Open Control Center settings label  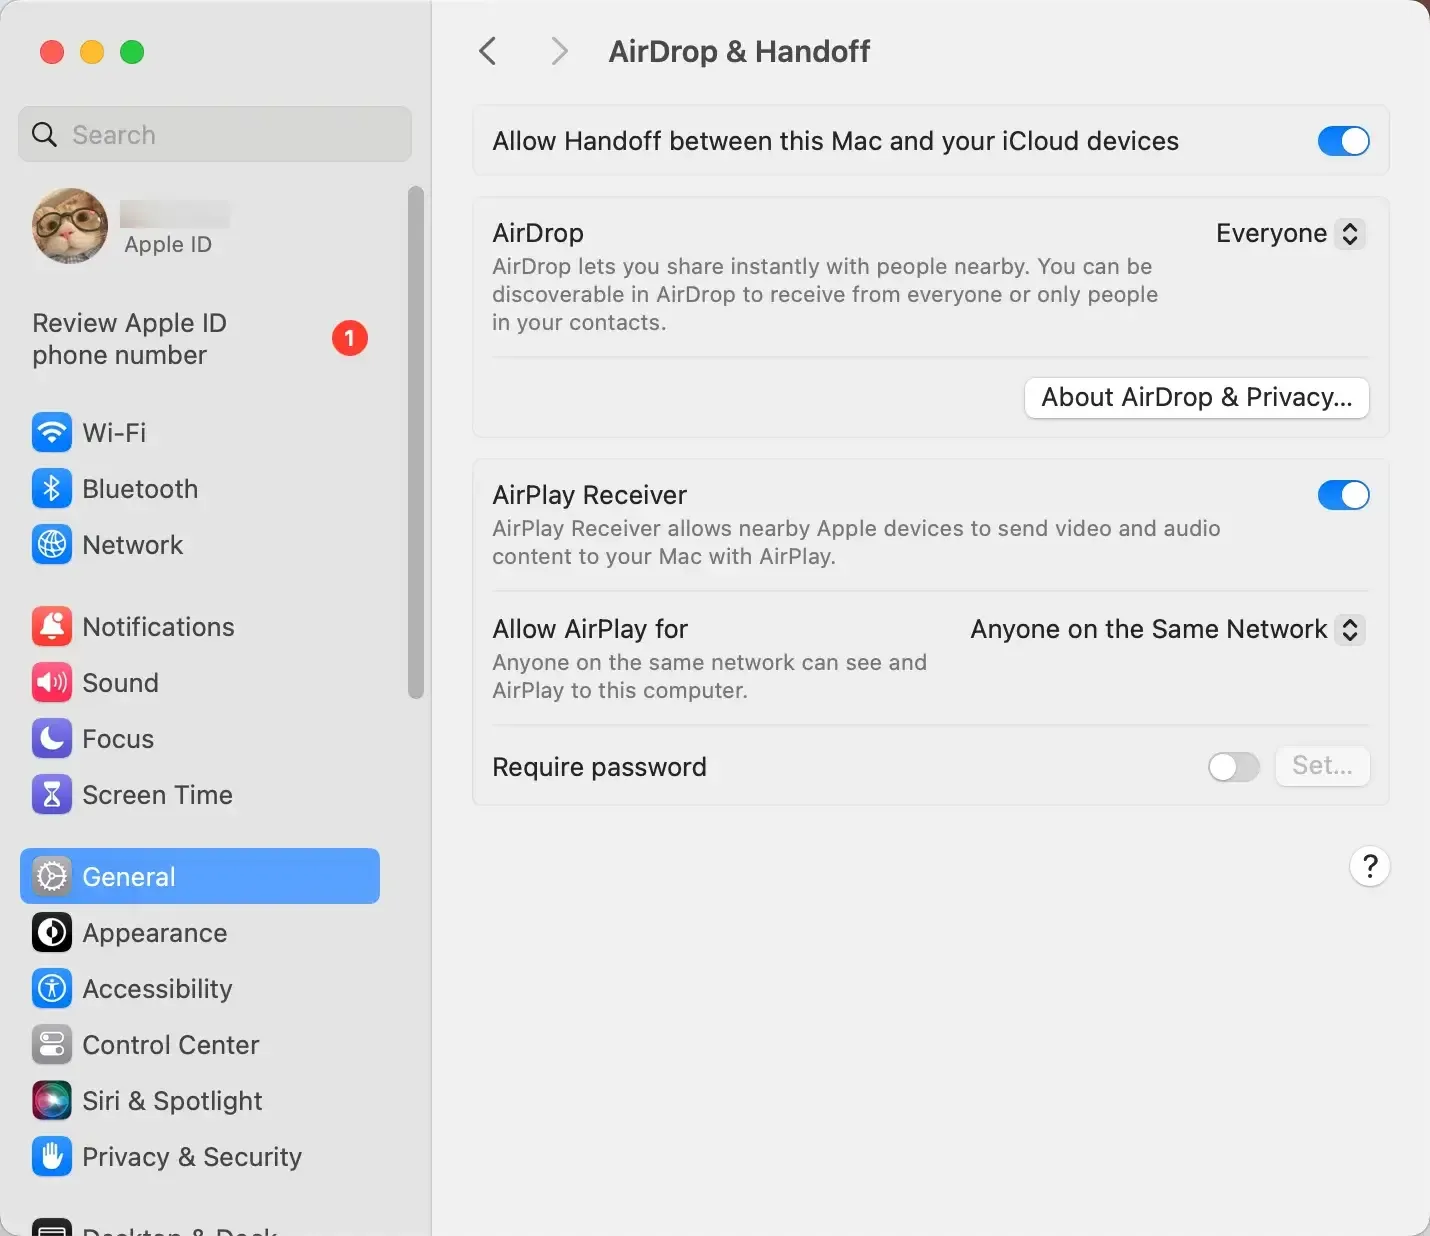coord(171,1045)
